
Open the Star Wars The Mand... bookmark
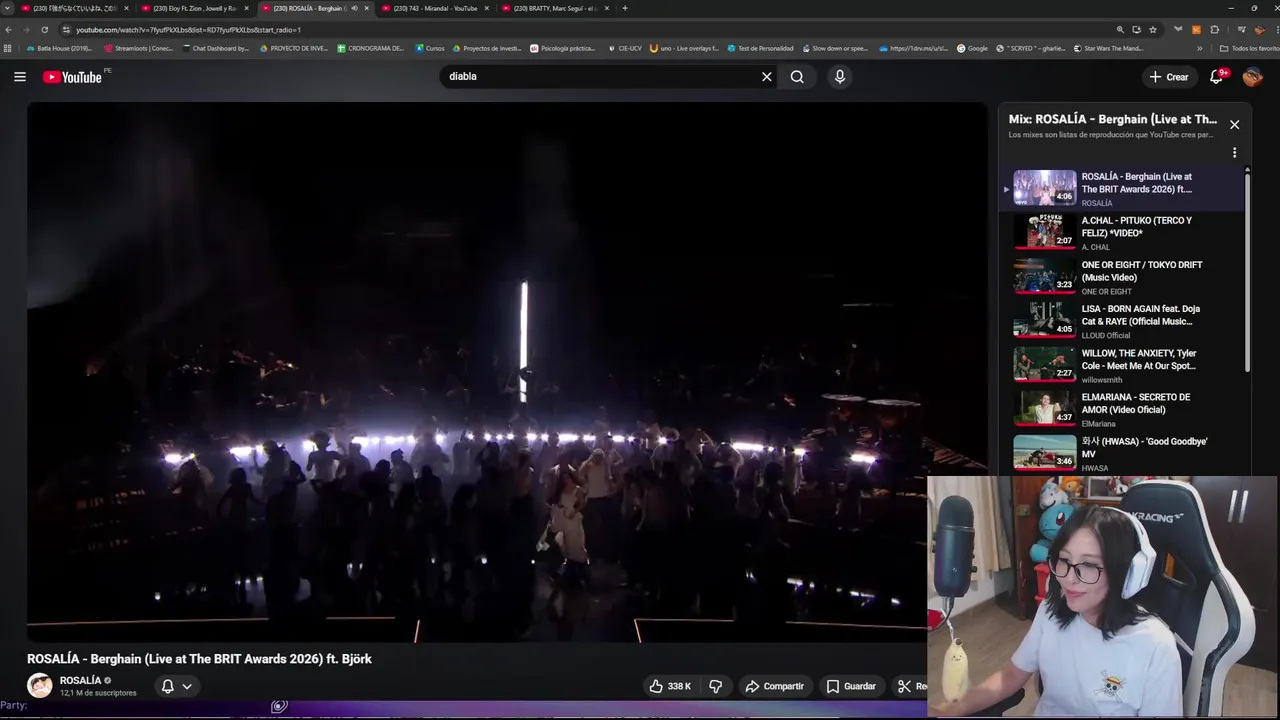pyautogui.click(x=1108, y=48)
